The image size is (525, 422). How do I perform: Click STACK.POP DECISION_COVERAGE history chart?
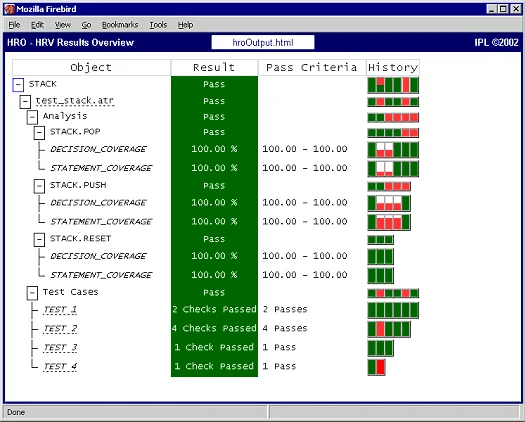pos(393,150)
